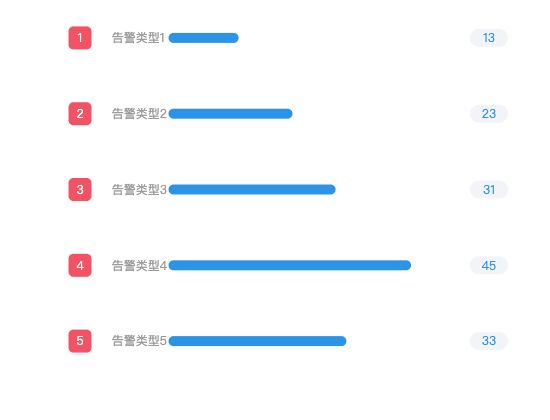
Task: Select the 告警类型2 label
Action: [139, 114]
